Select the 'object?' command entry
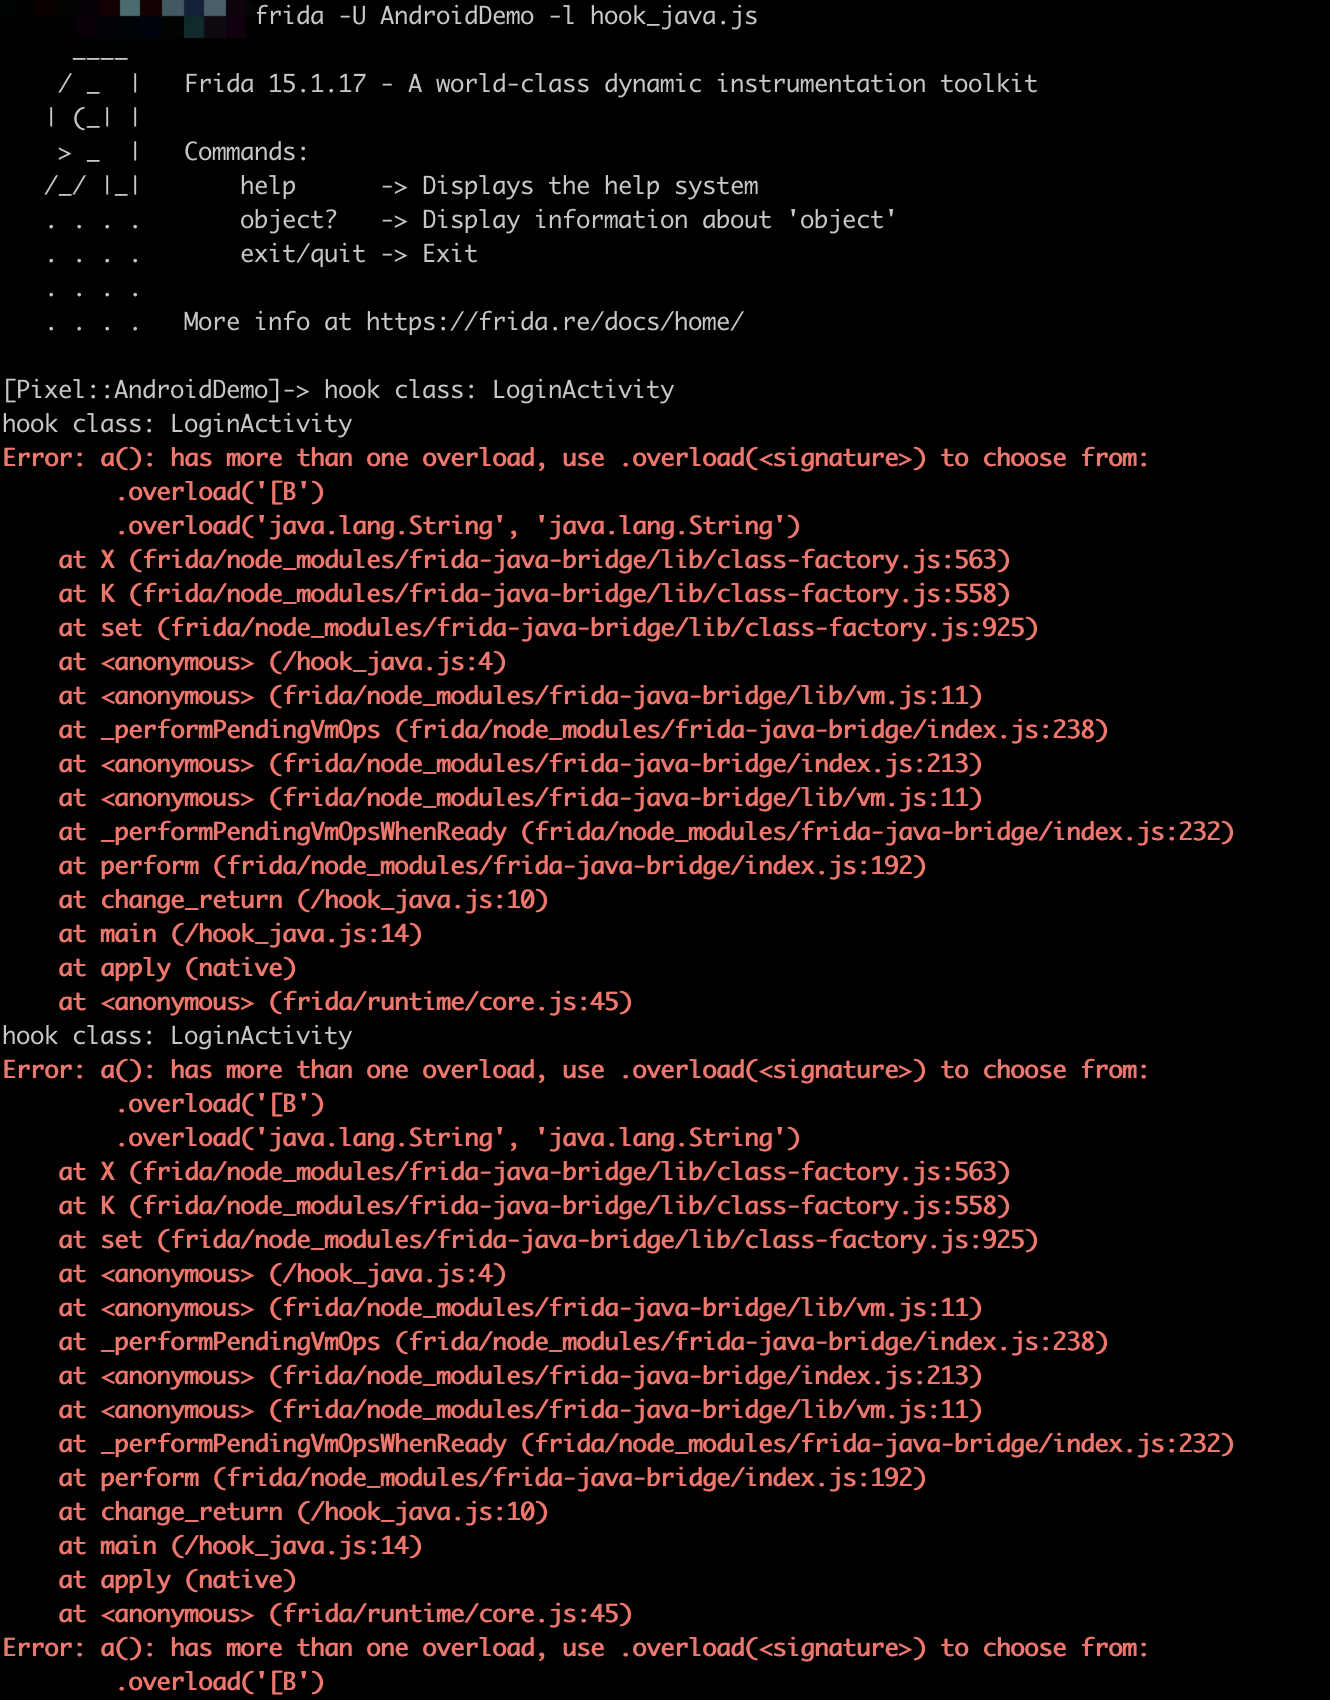 [x=288, y=220]
